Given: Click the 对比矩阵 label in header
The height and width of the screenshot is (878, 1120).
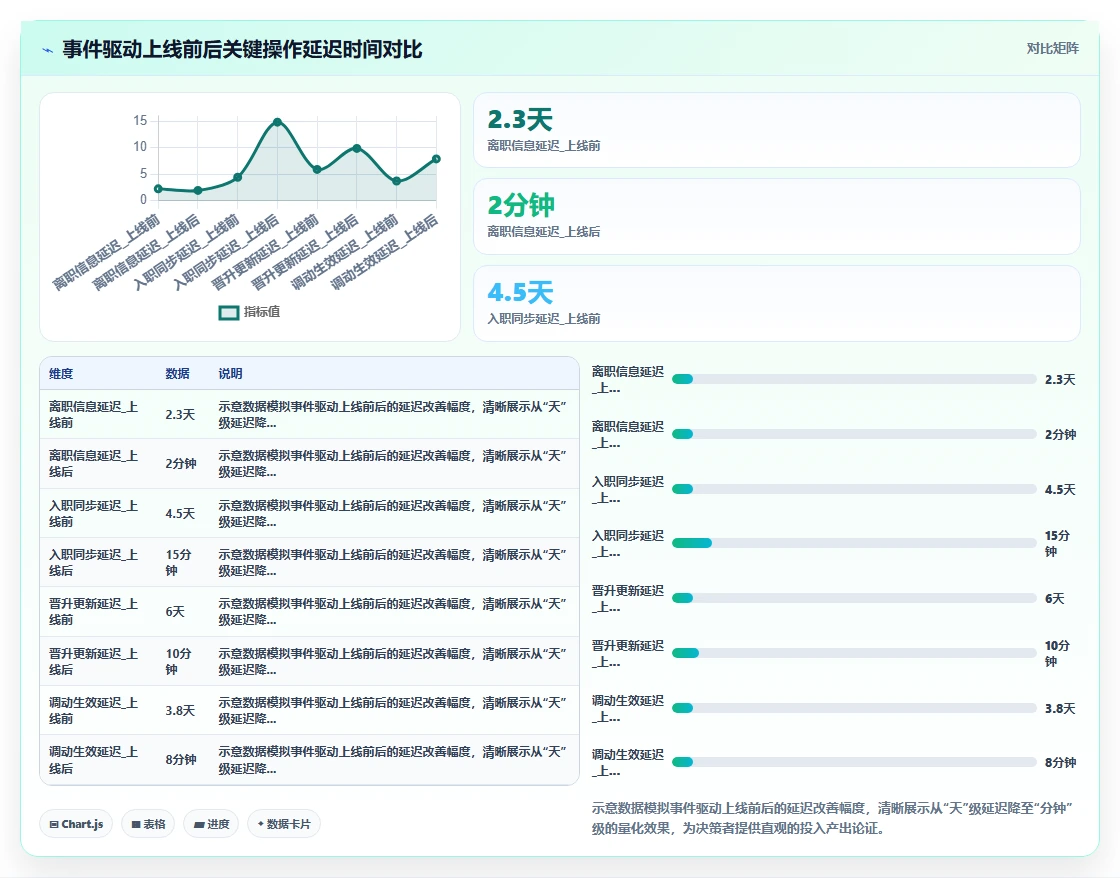Looking at the screenshot, I should 1052,49.
